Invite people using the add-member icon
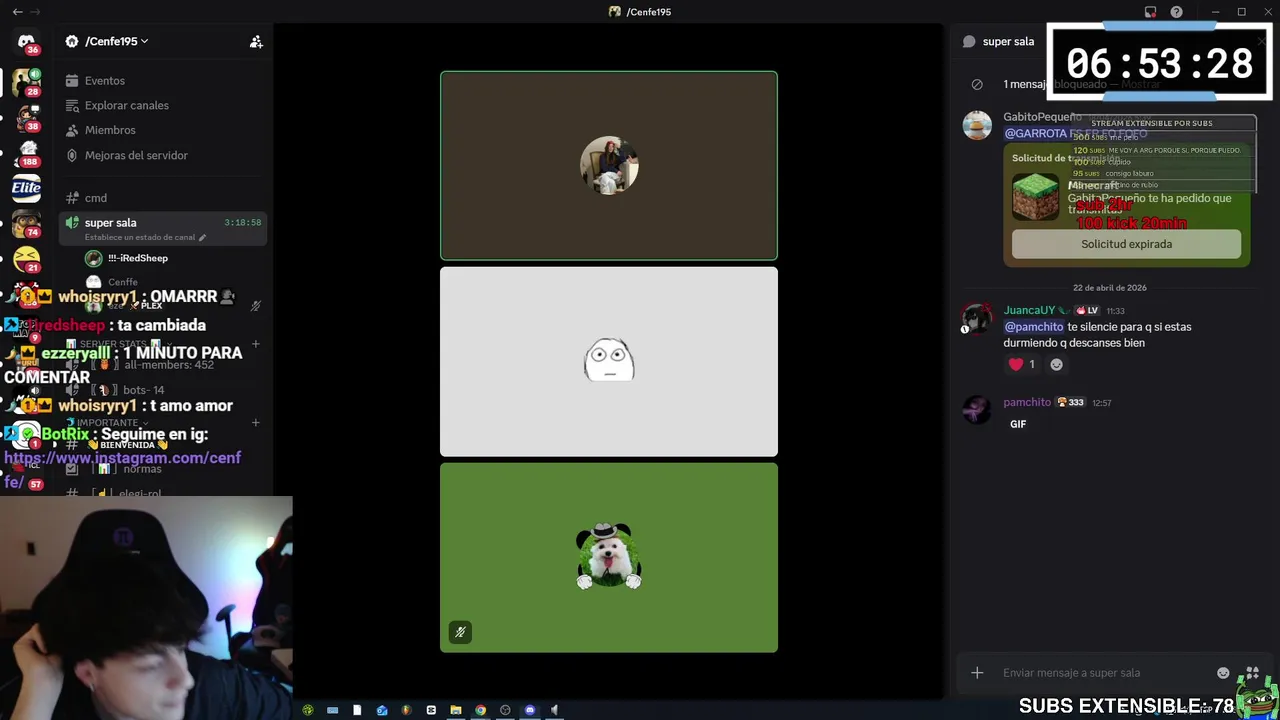 pos(256,41)
